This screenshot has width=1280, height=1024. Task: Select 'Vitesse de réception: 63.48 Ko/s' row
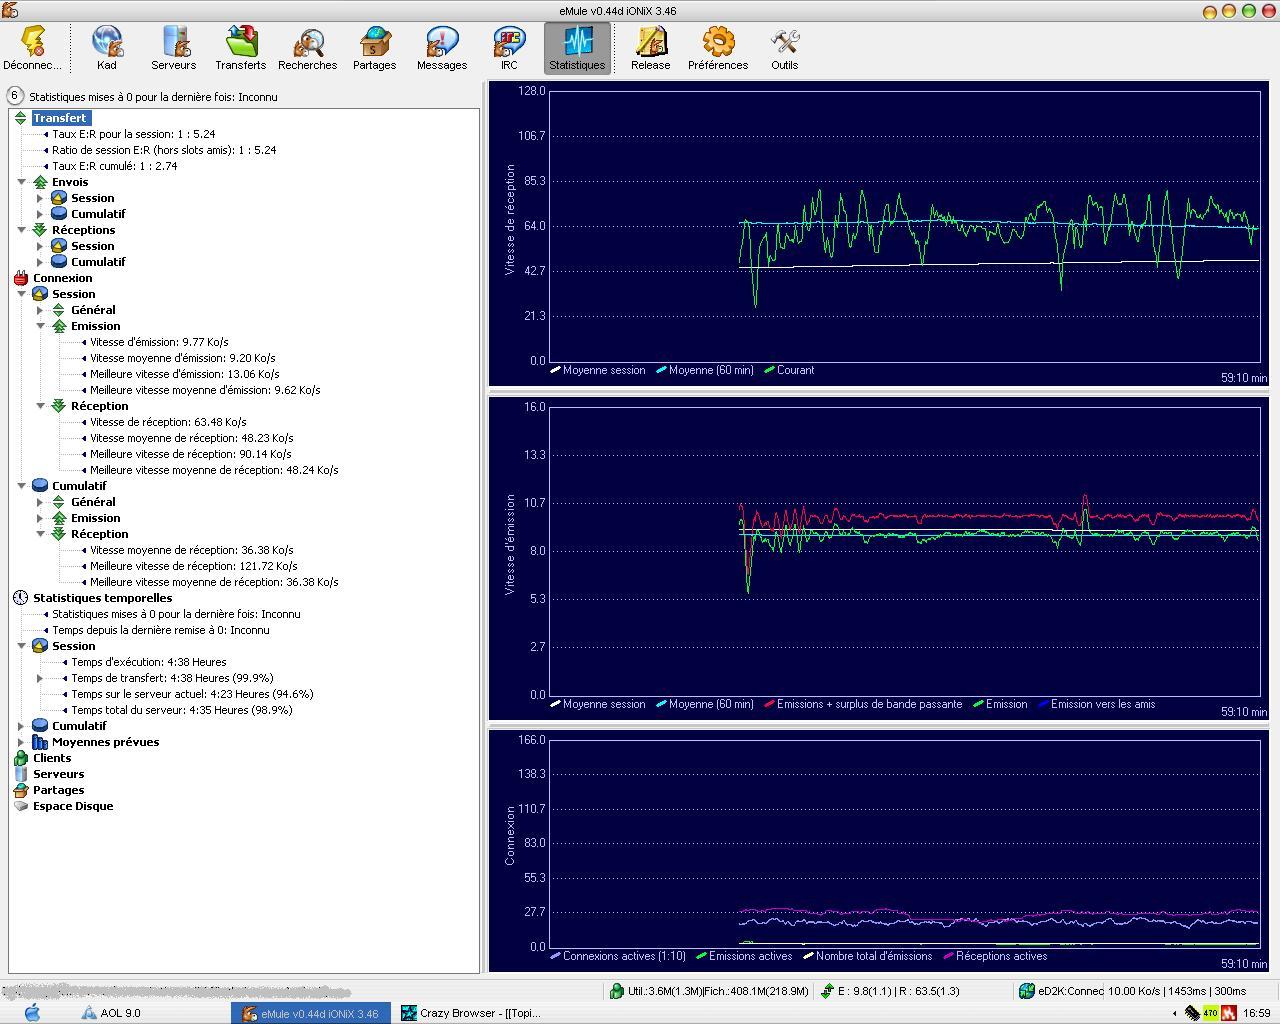(168, 422)
